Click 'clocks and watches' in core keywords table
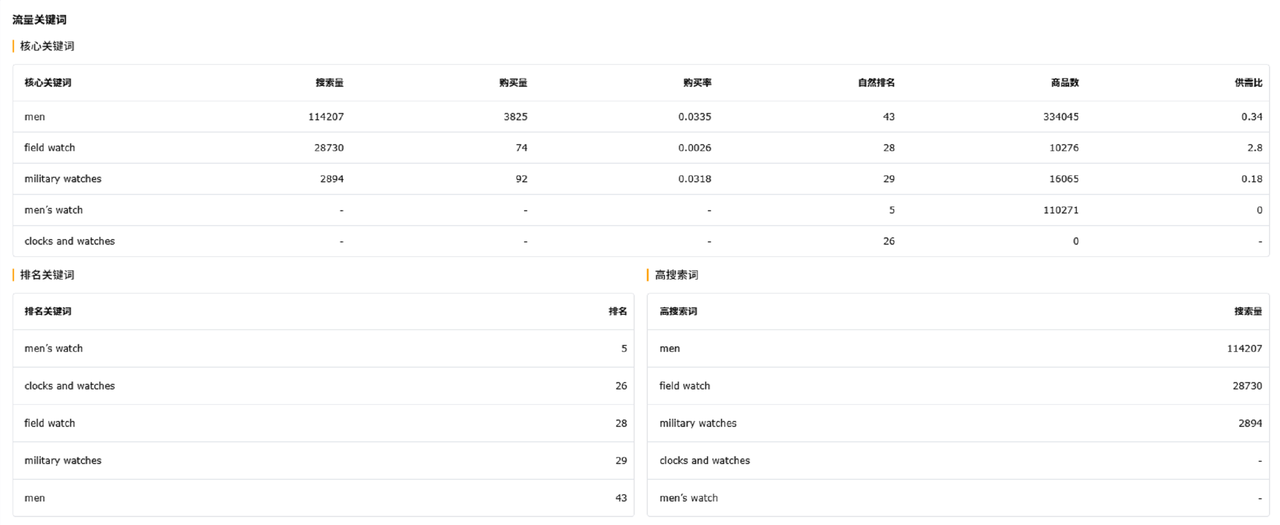The image size is (1280, 525). click(x=70, y=241)
